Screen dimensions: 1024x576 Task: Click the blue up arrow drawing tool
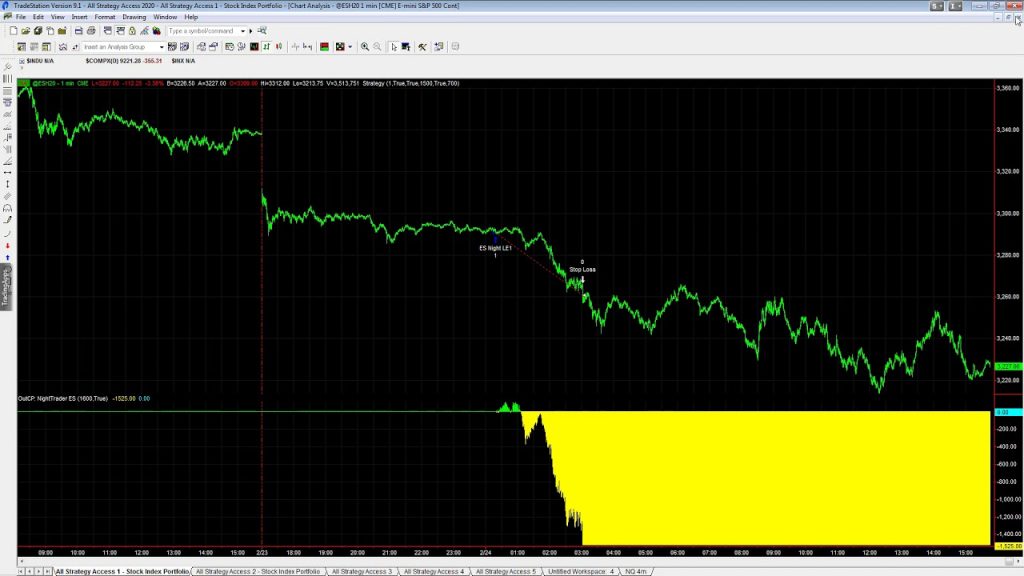click(8, 257)
